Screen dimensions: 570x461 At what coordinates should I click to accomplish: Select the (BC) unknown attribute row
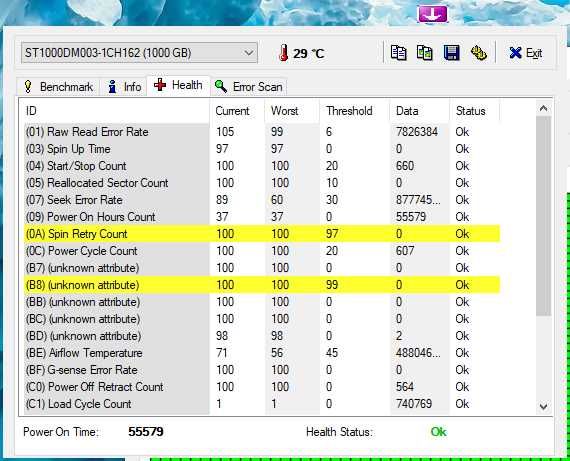click(x=262, y=319)
